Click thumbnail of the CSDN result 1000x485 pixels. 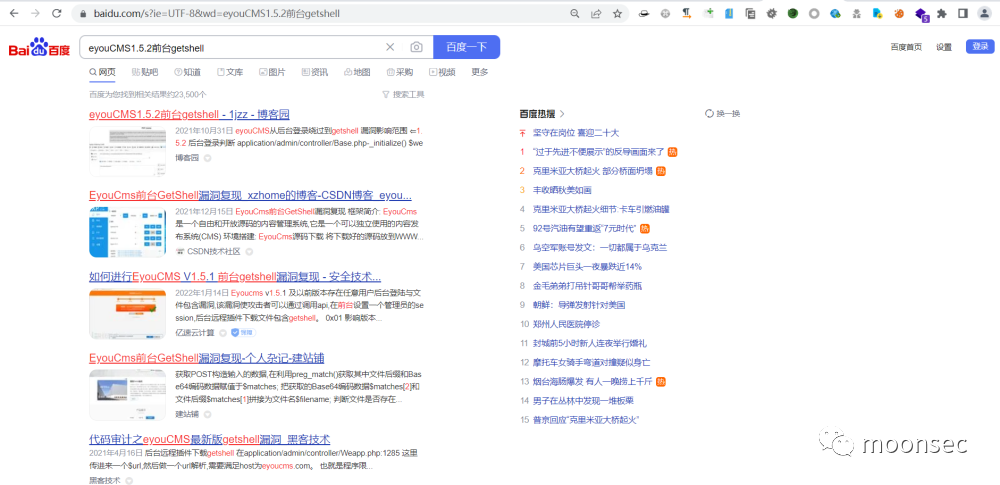pos(128,232)
